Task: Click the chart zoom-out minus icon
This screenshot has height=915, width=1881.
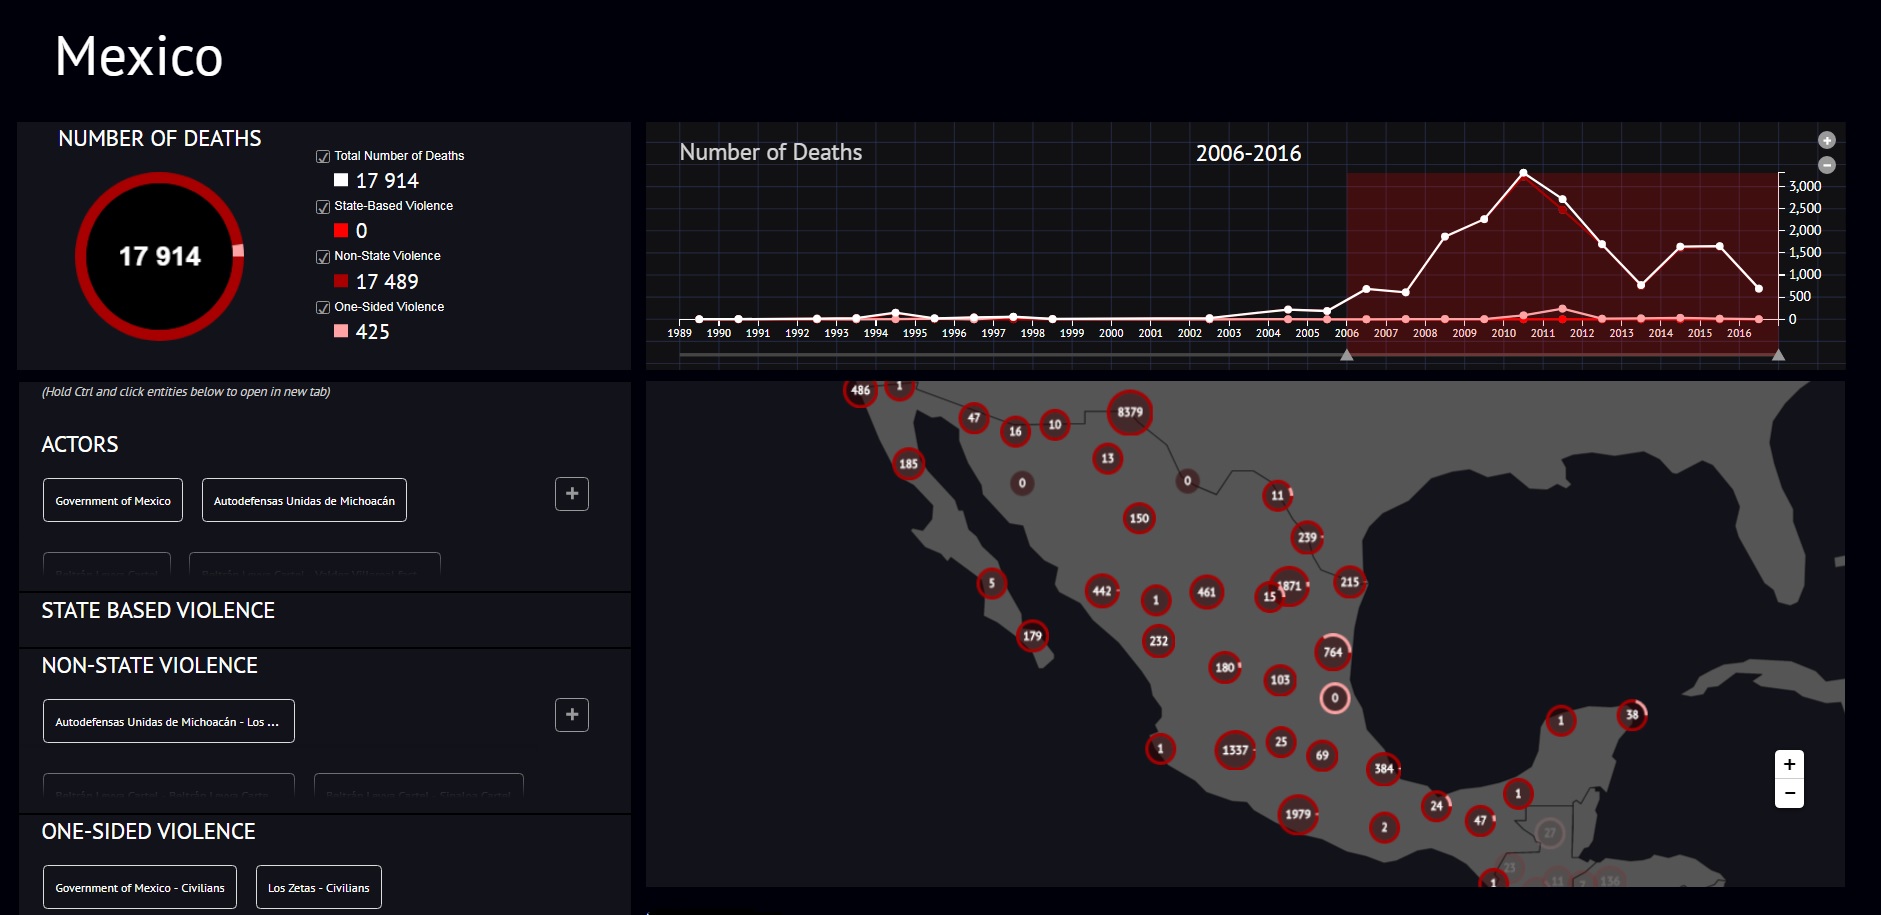Action: 1826,165
